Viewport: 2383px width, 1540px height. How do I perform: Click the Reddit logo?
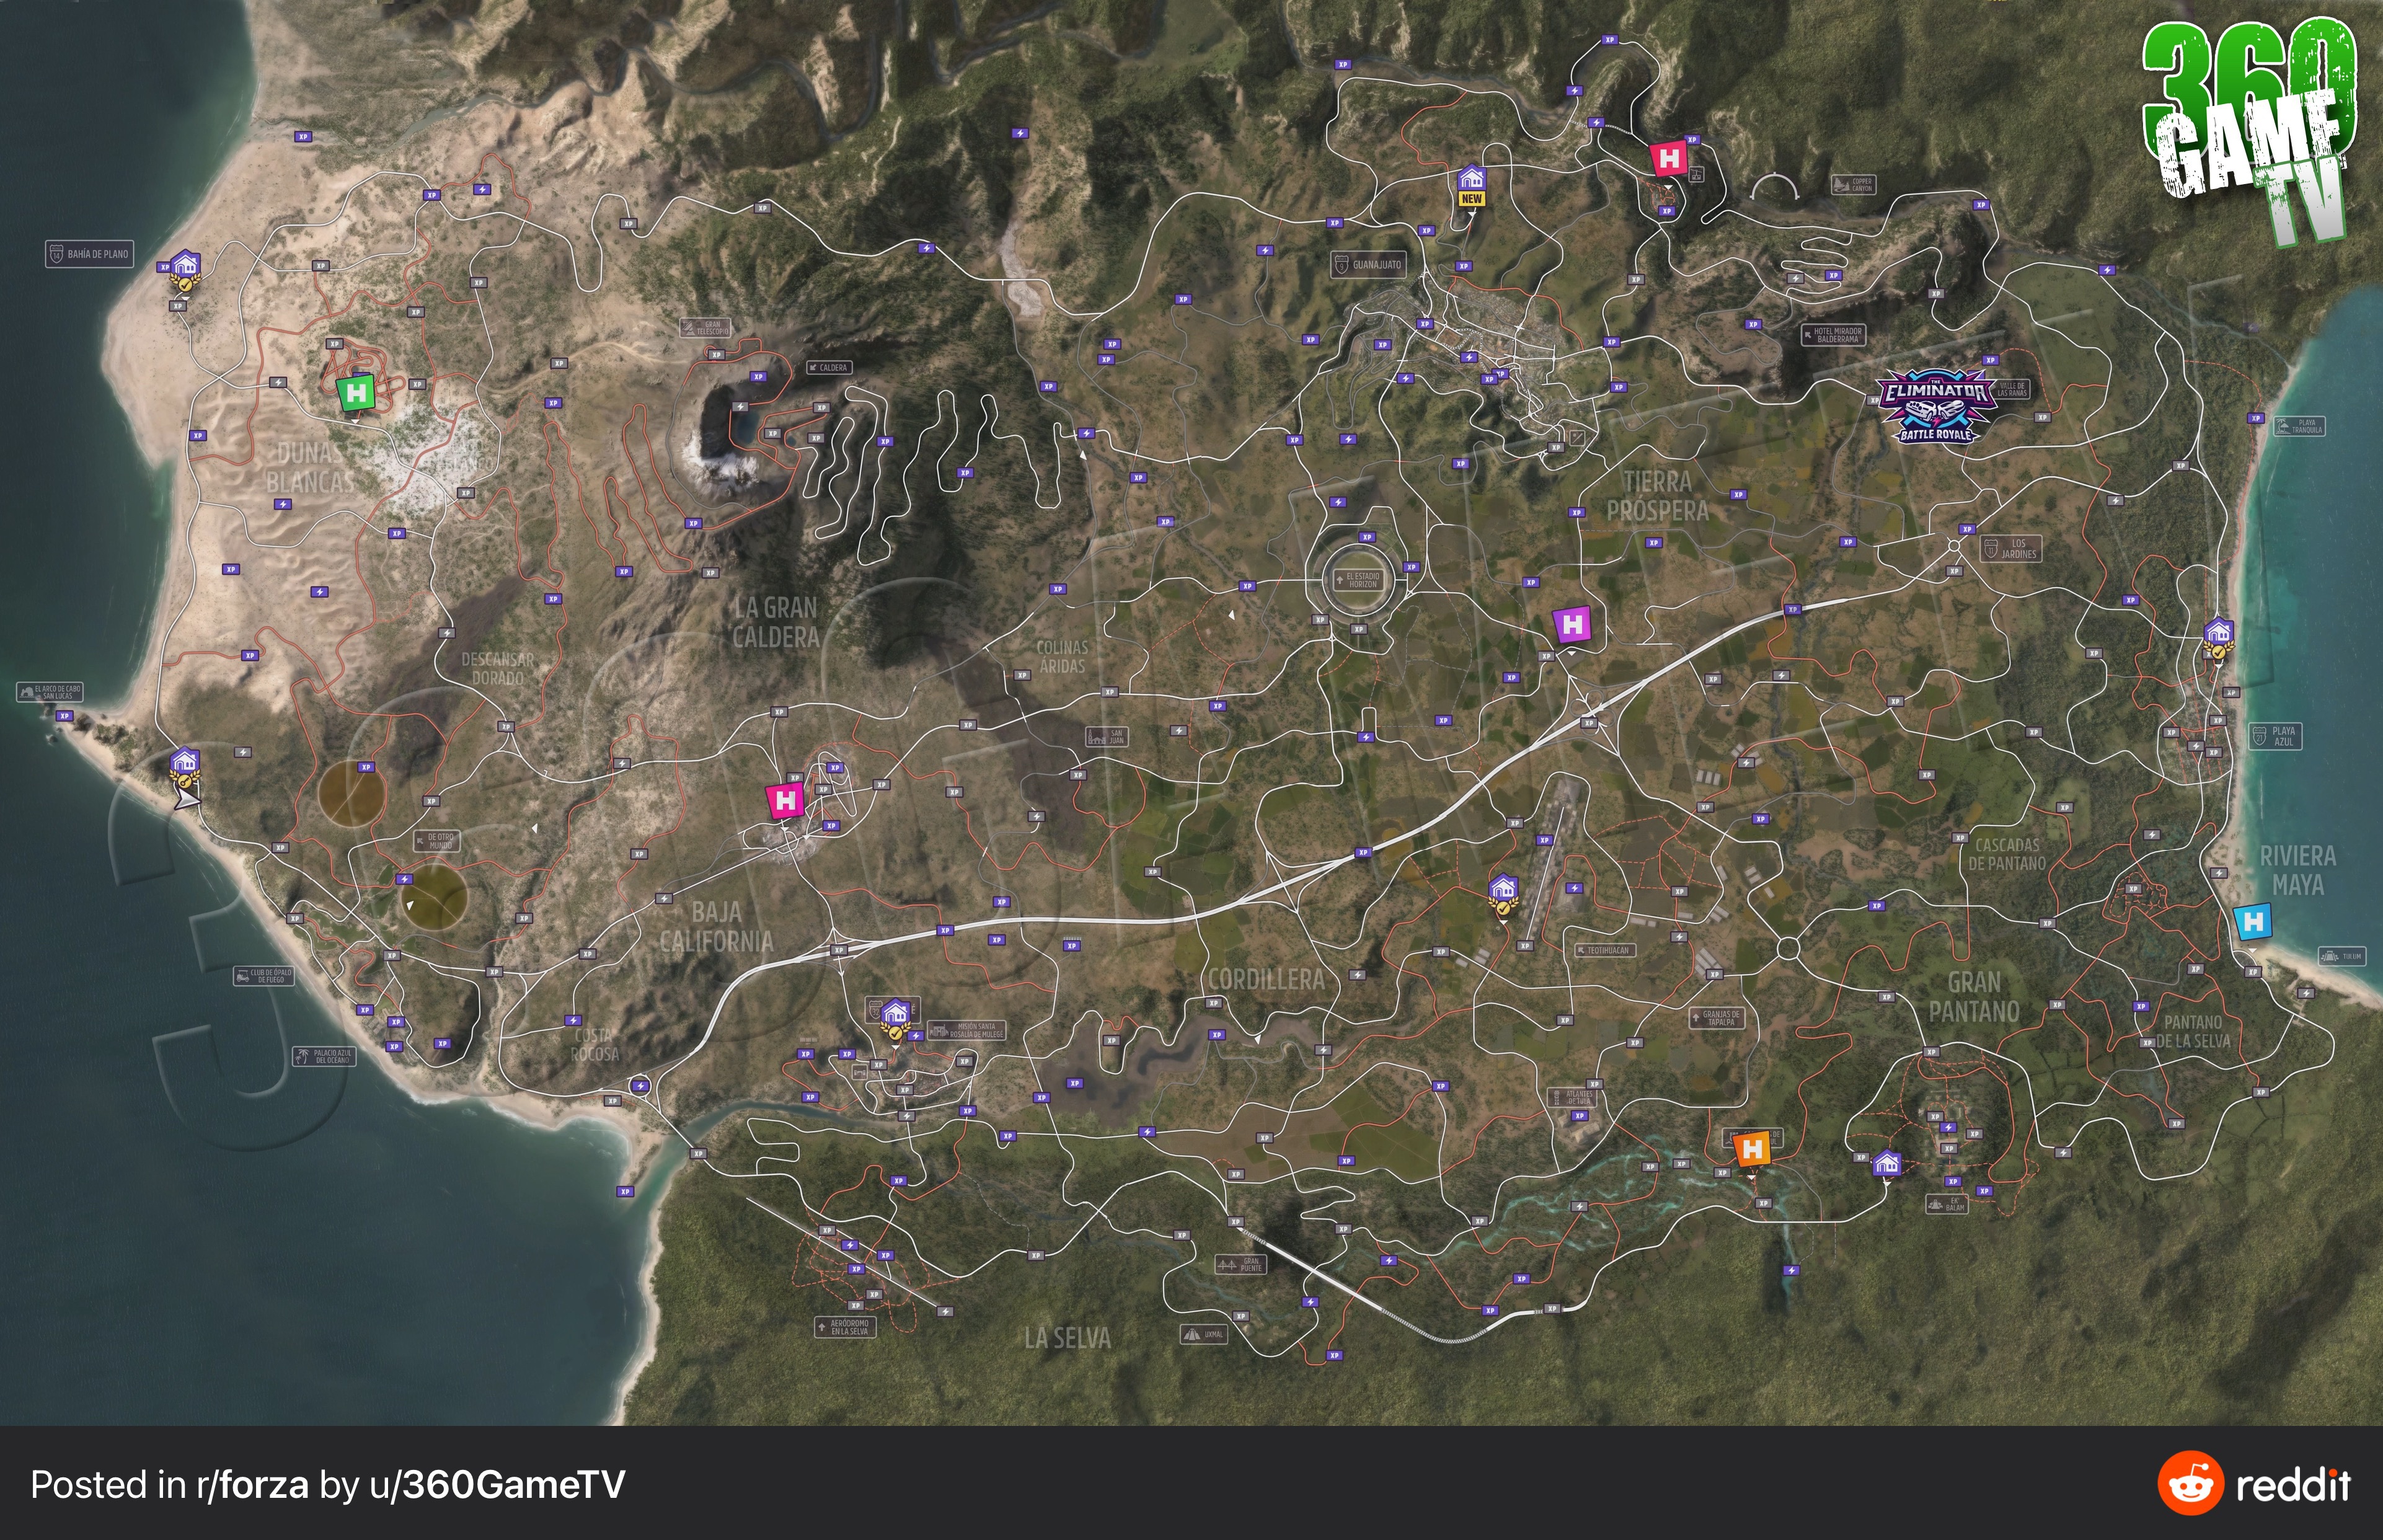coord(2190,1484)
